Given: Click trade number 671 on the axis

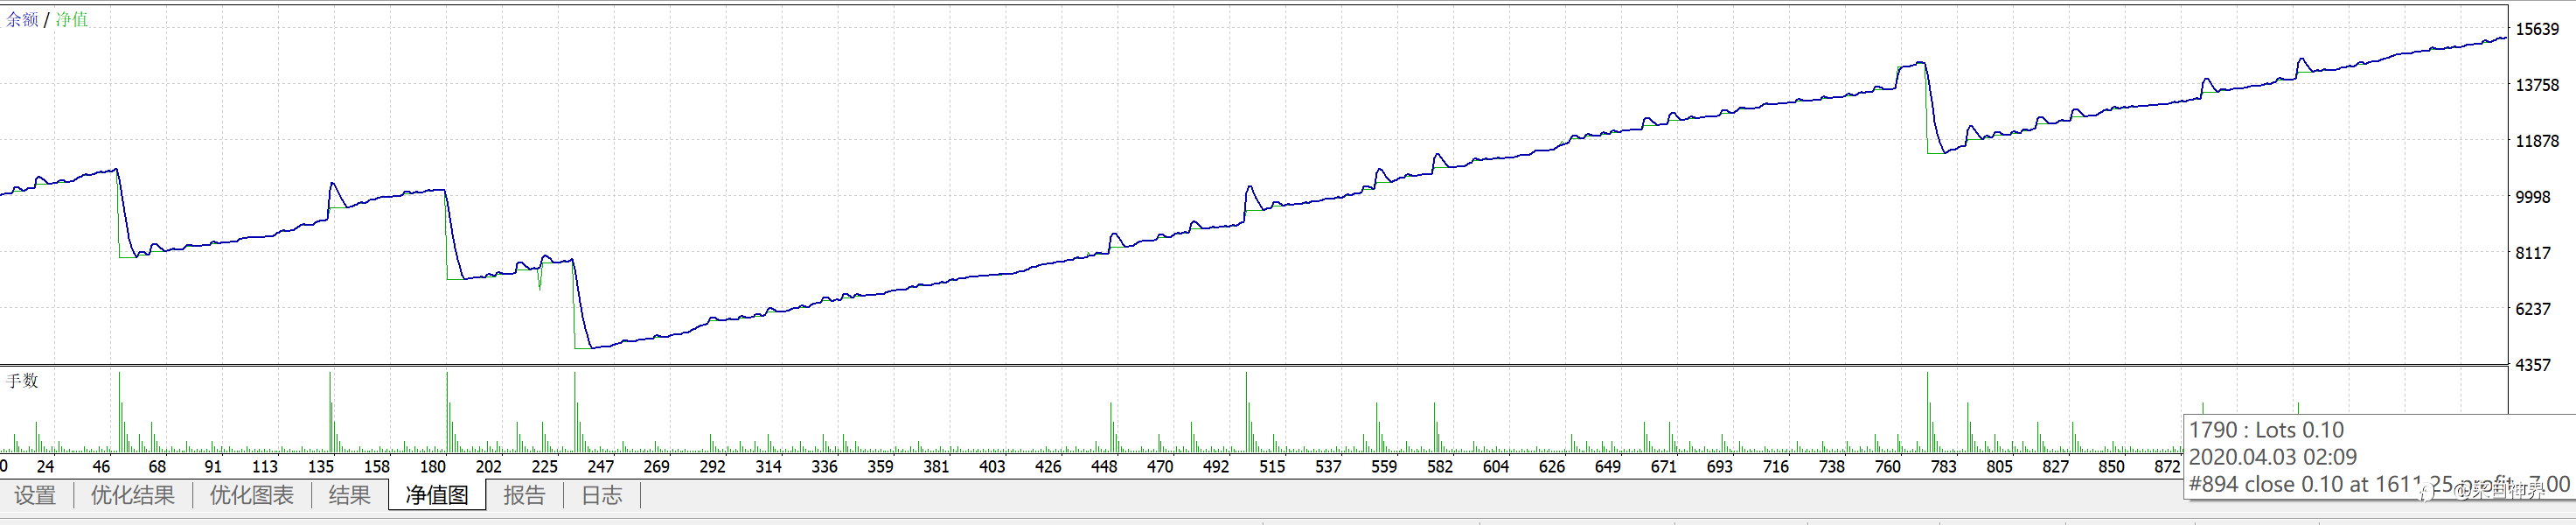Looking at the screenshot, I should tap(1665, 466).
